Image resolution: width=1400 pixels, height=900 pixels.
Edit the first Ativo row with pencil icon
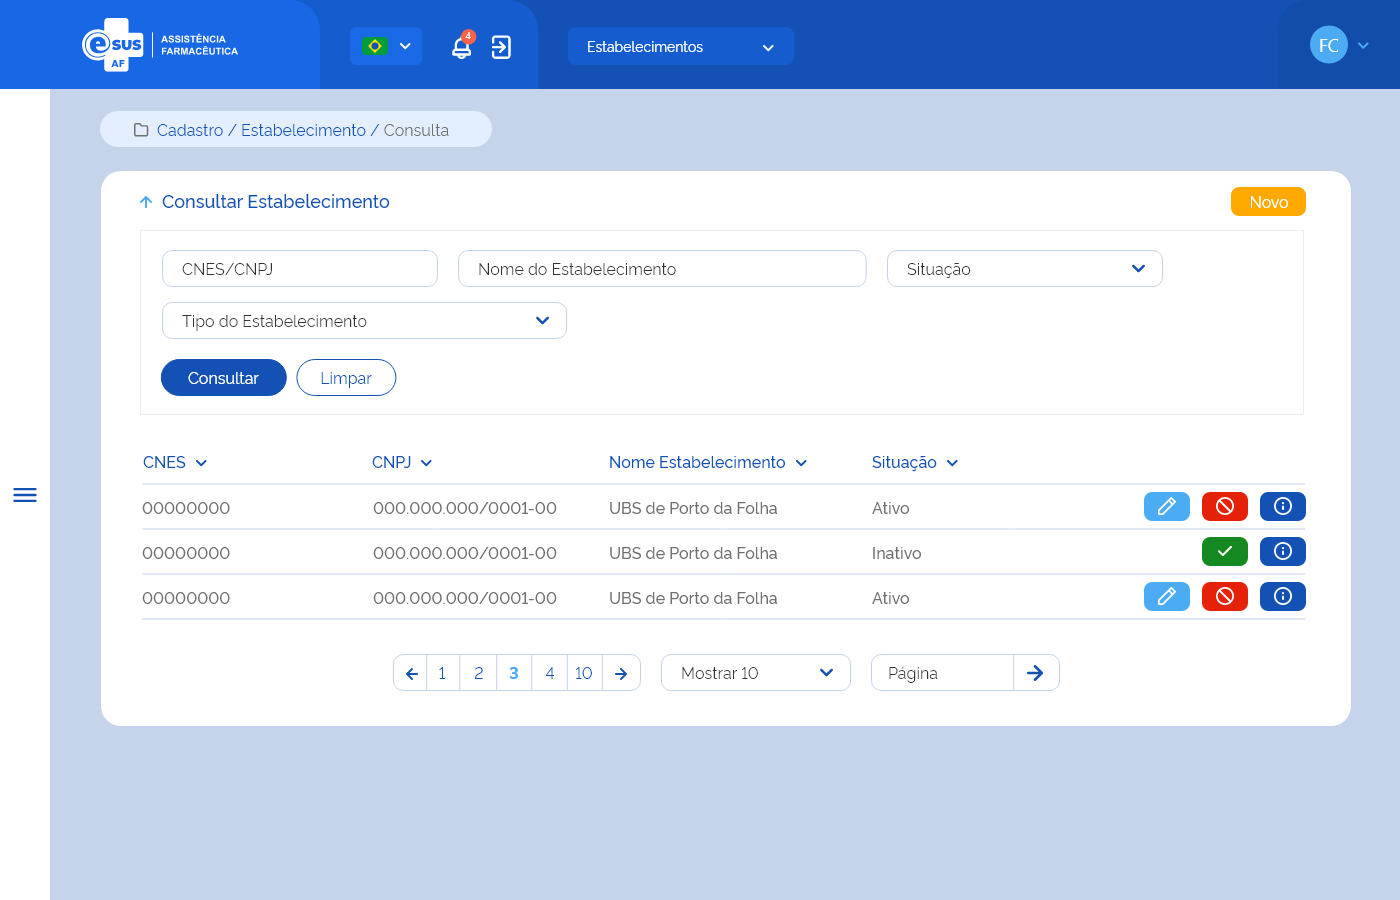(x=1167, y=507)
